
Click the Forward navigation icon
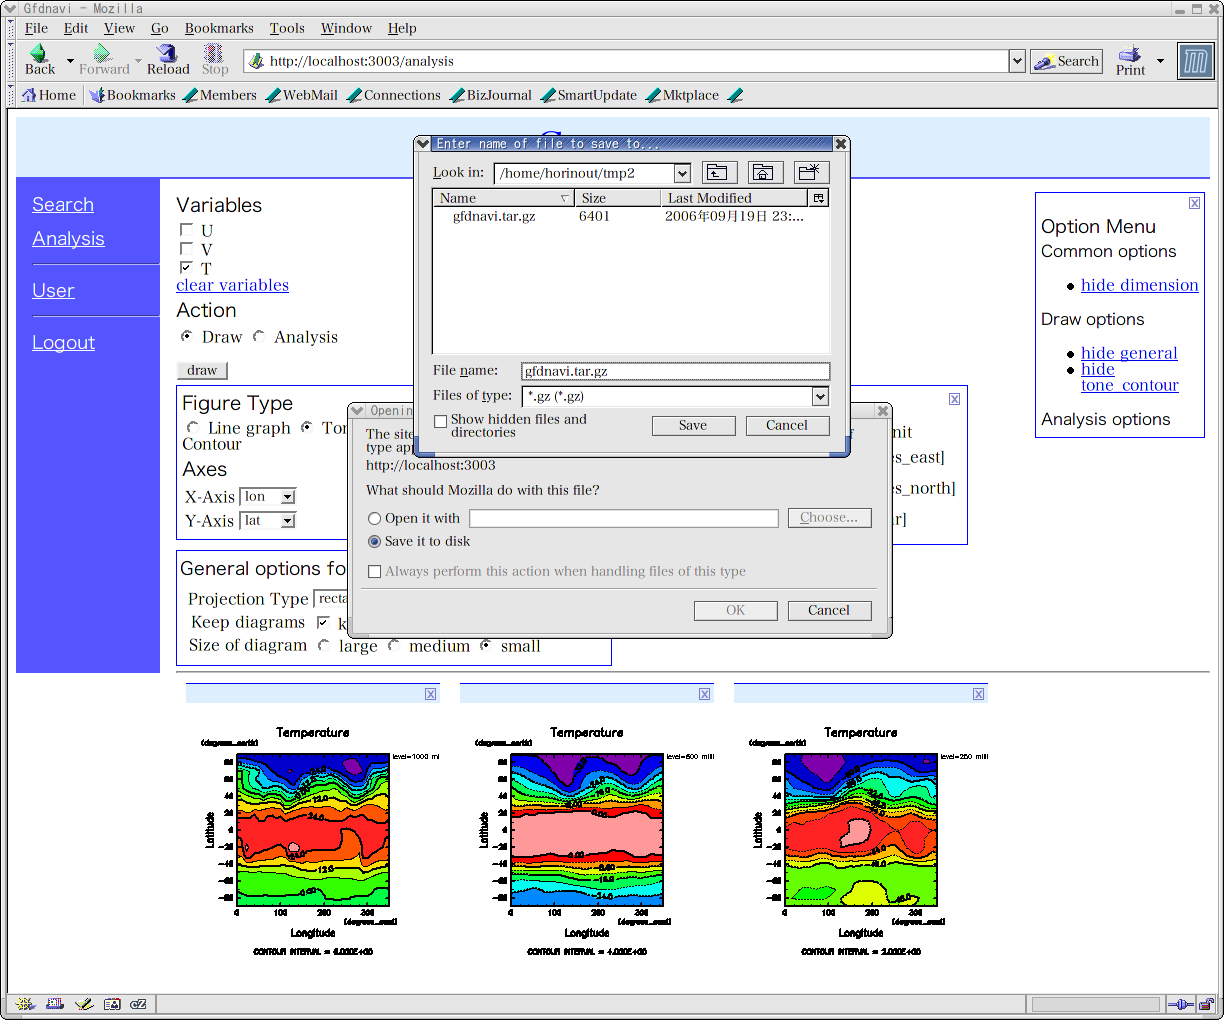coord(104,60)
